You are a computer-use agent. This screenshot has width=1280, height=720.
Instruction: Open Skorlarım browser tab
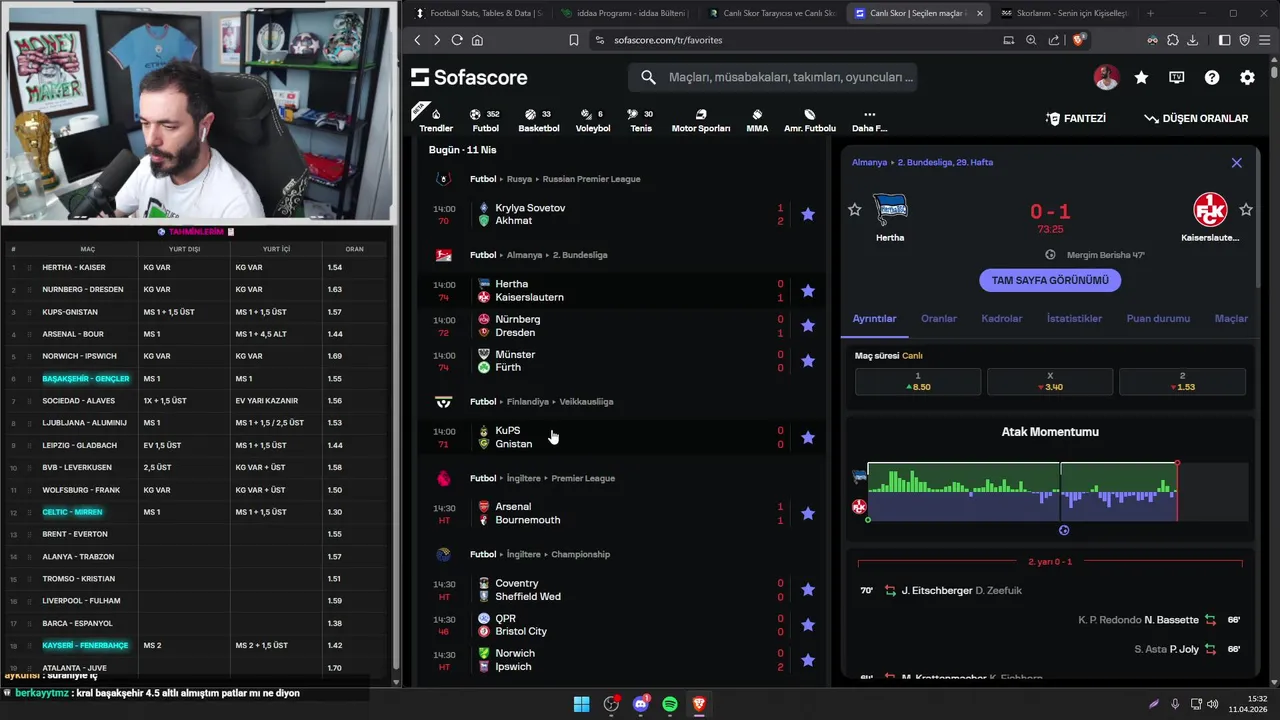[1063, 13]
